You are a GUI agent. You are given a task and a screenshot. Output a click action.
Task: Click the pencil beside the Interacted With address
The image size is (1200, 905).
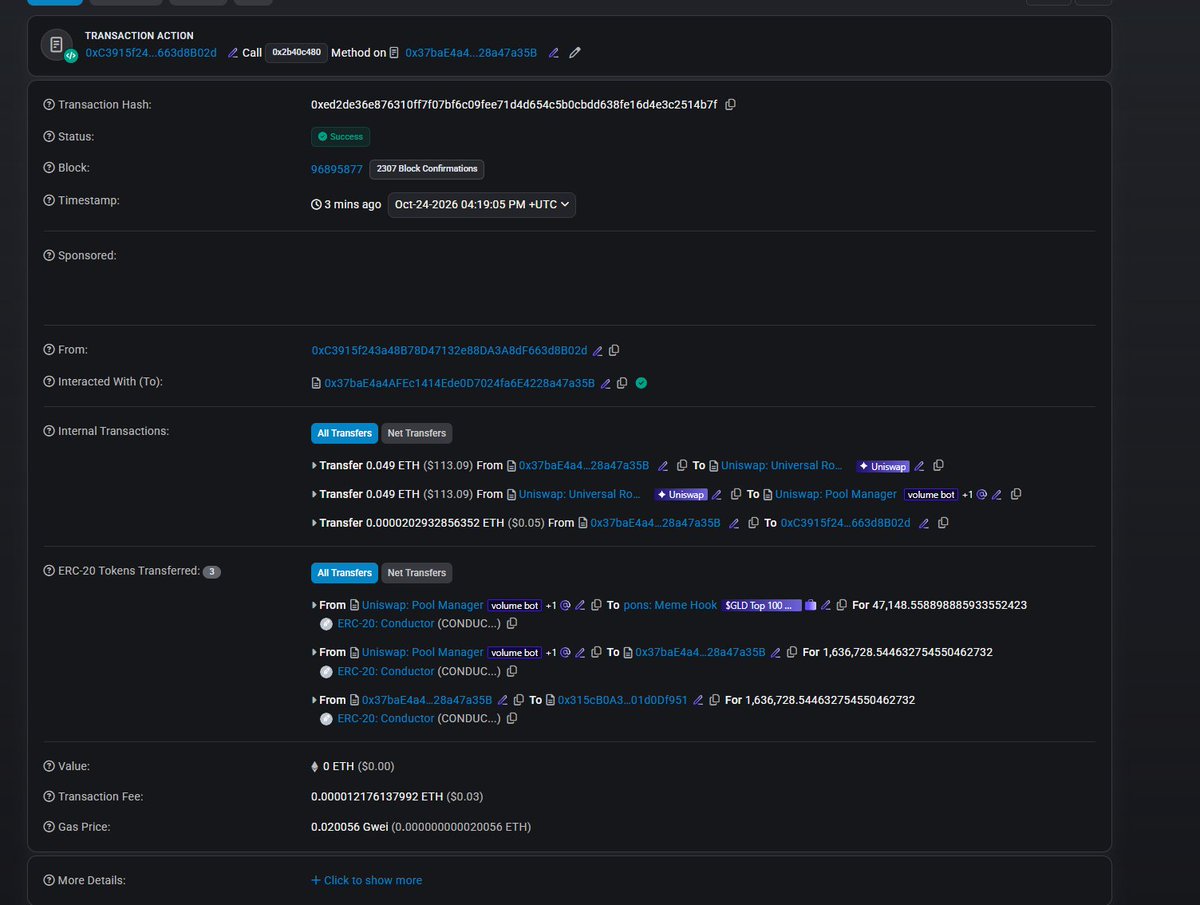click(x=605, y=383)
